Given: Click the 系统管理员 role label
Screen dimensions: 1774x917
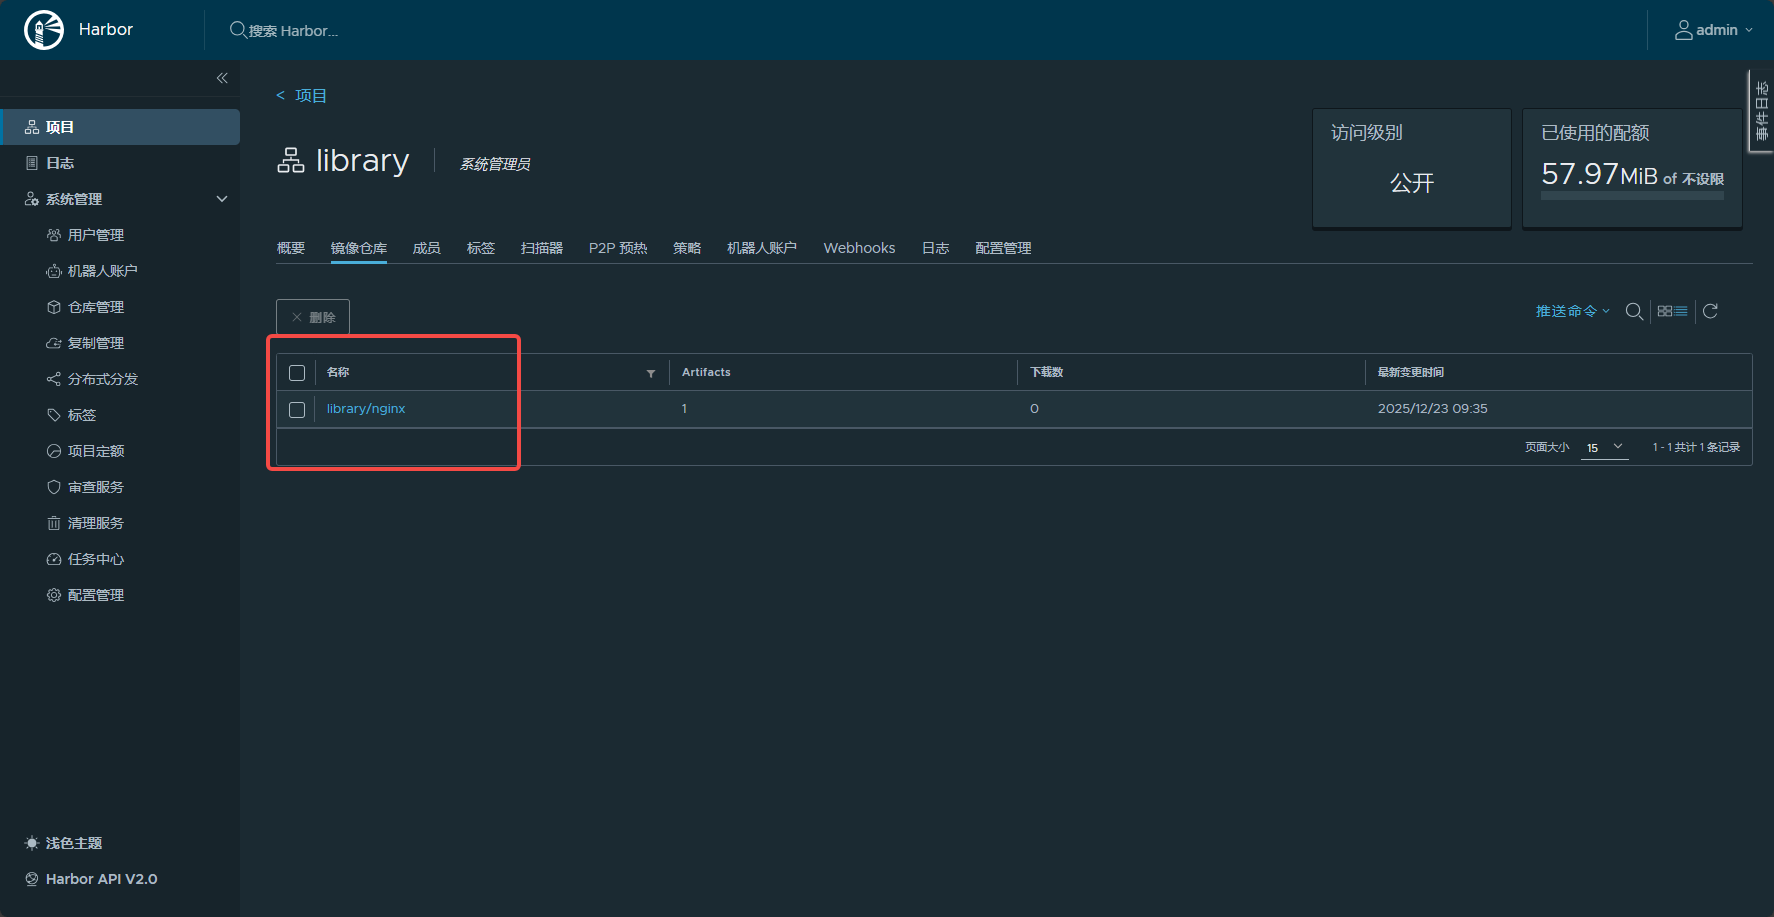Looking at the screenshot, I should [495, 164].
